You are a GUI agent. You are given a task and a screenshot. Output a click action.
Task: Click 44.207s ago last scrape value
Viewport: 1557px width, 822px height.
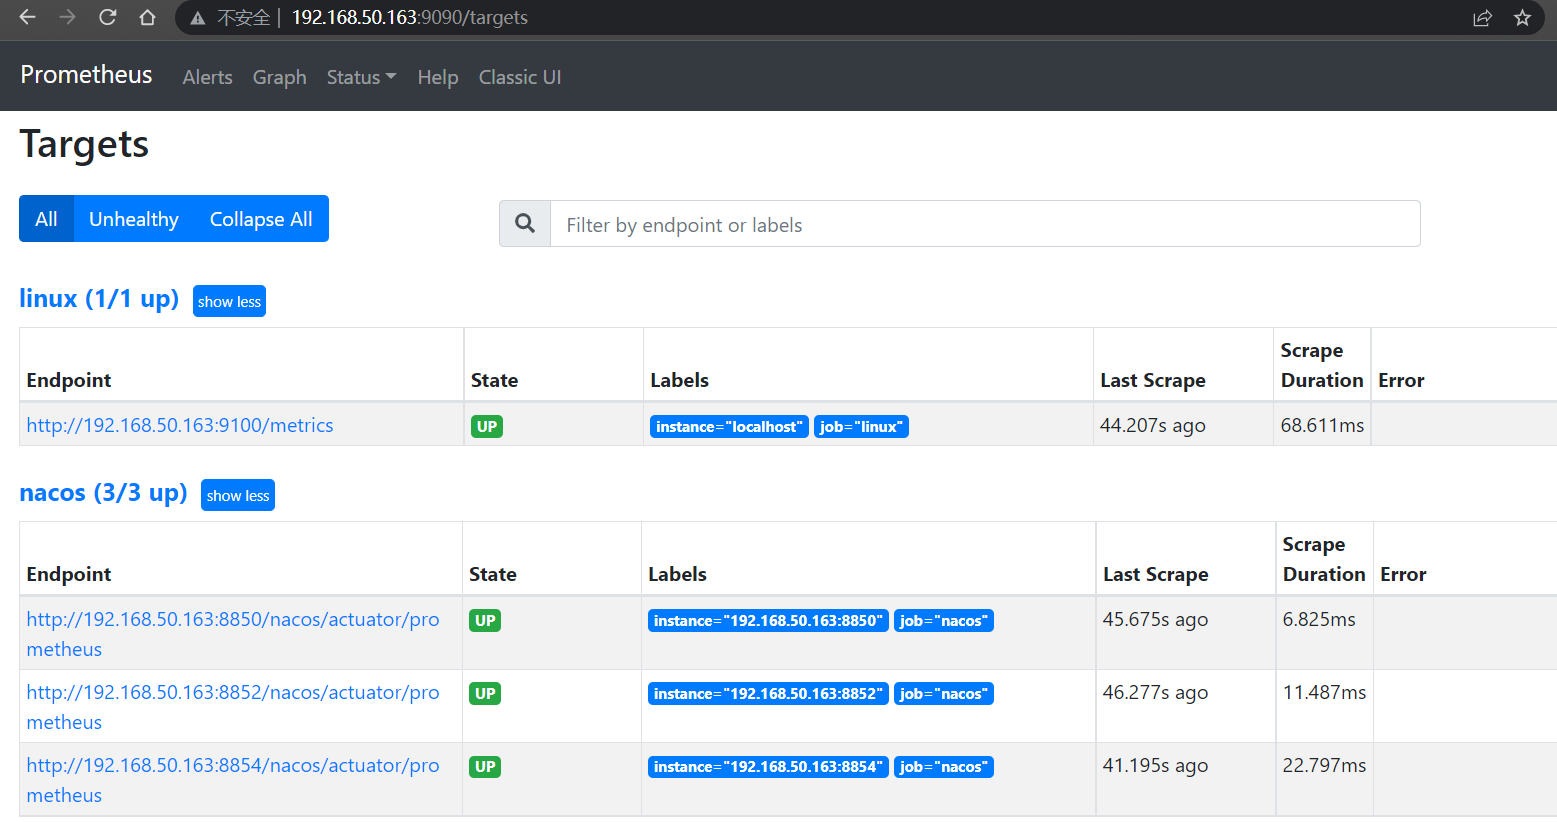coord(1153,425)
